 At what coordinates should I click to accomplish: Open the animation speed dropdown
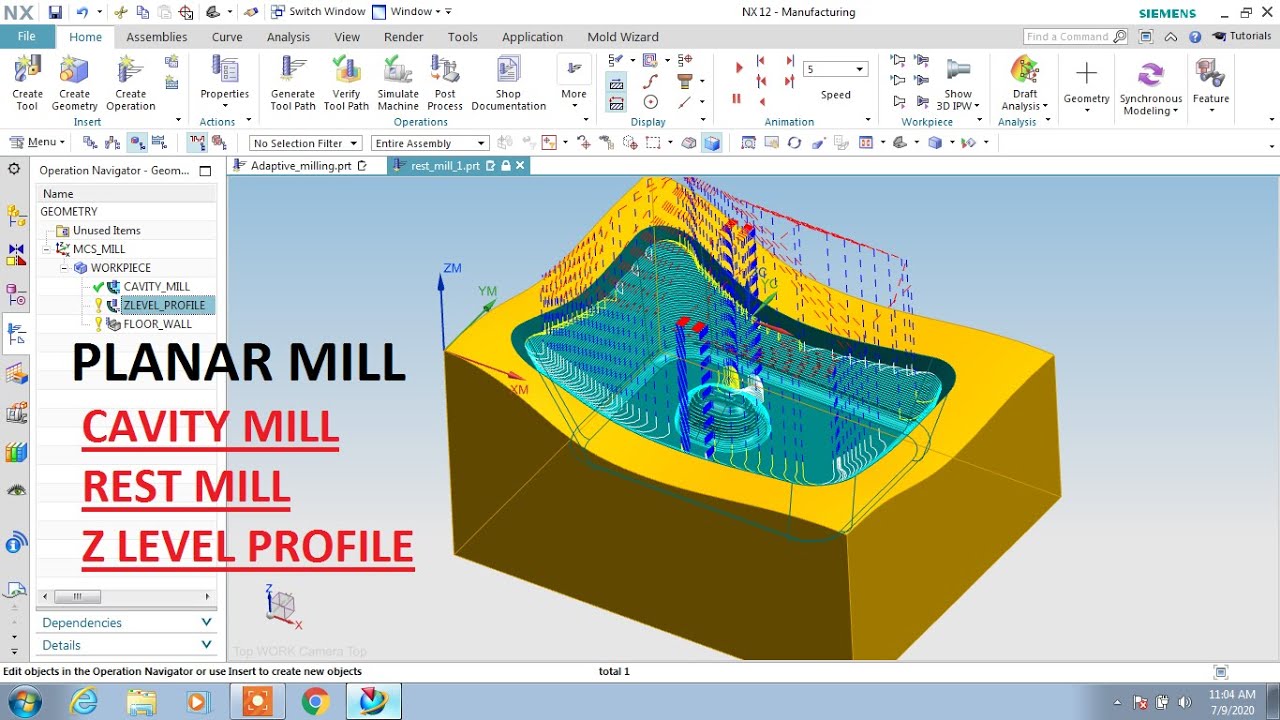tap(860, 69)
